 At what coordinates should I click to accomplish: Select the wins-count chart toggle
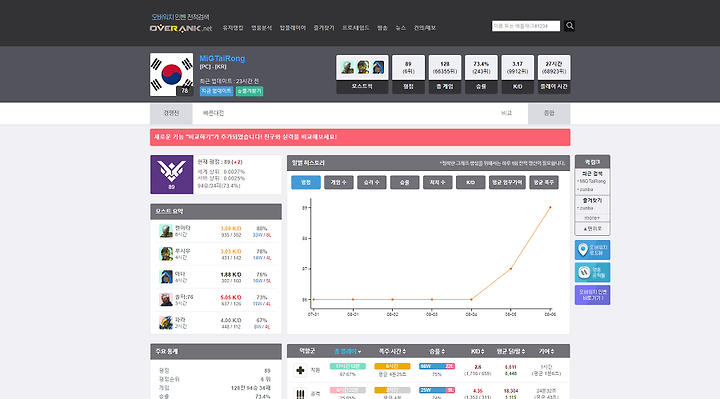372,182
